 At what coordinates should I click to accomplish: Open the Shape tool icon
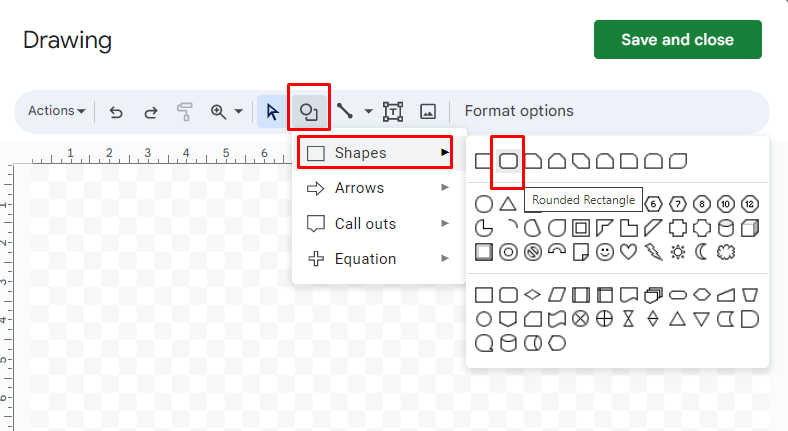point(309,112)
